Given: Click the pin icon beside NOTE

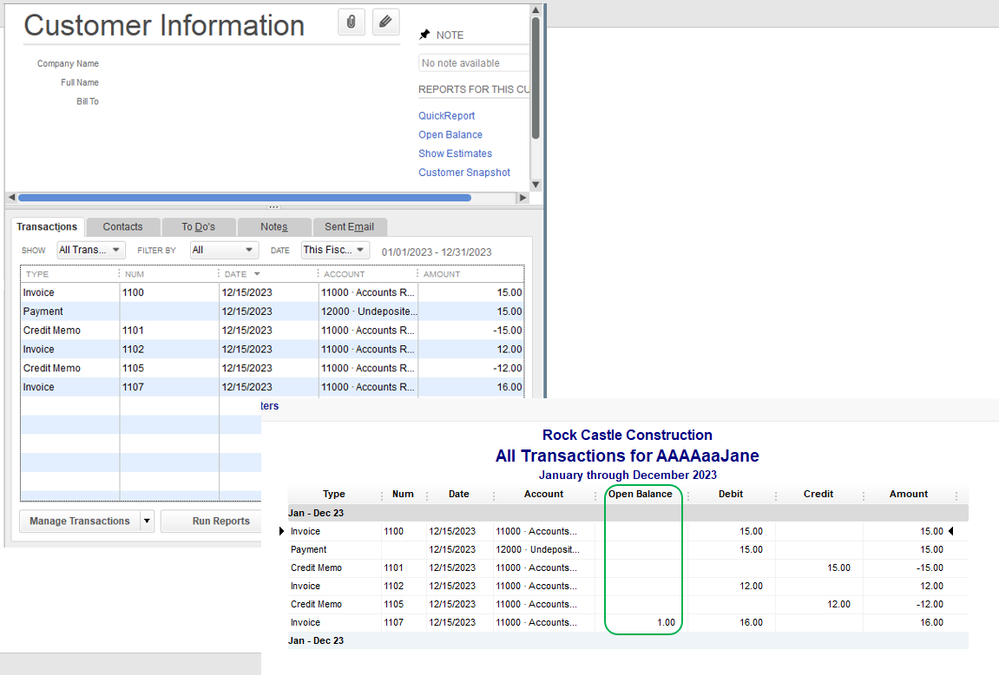Looking at the screenshot, I should tap(424, 35).
